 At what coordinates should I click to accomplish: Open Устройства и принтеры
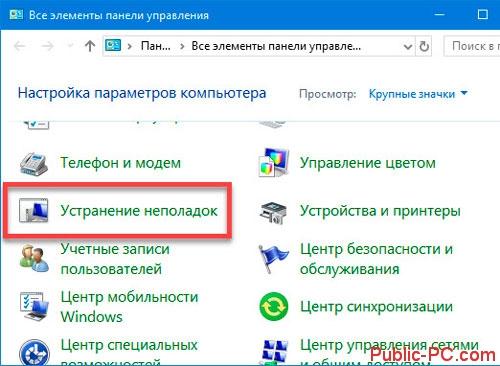(380, 211)
